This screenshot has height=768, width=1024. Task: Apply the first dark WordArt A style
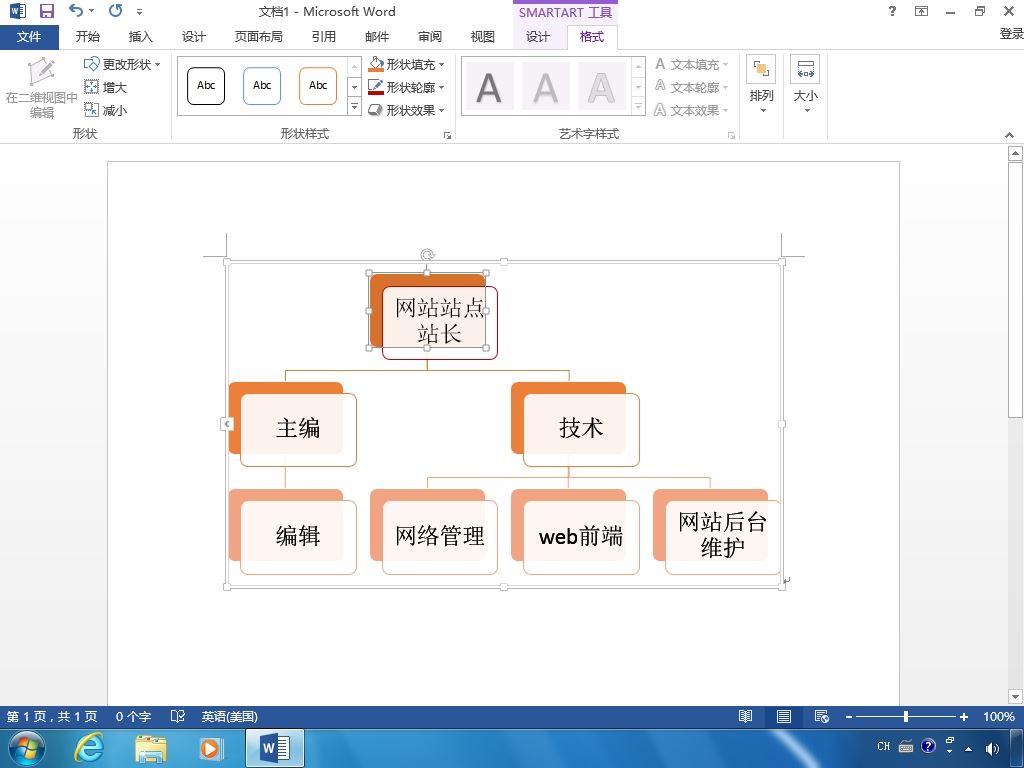pyautogui.click(x=489, y=88)
